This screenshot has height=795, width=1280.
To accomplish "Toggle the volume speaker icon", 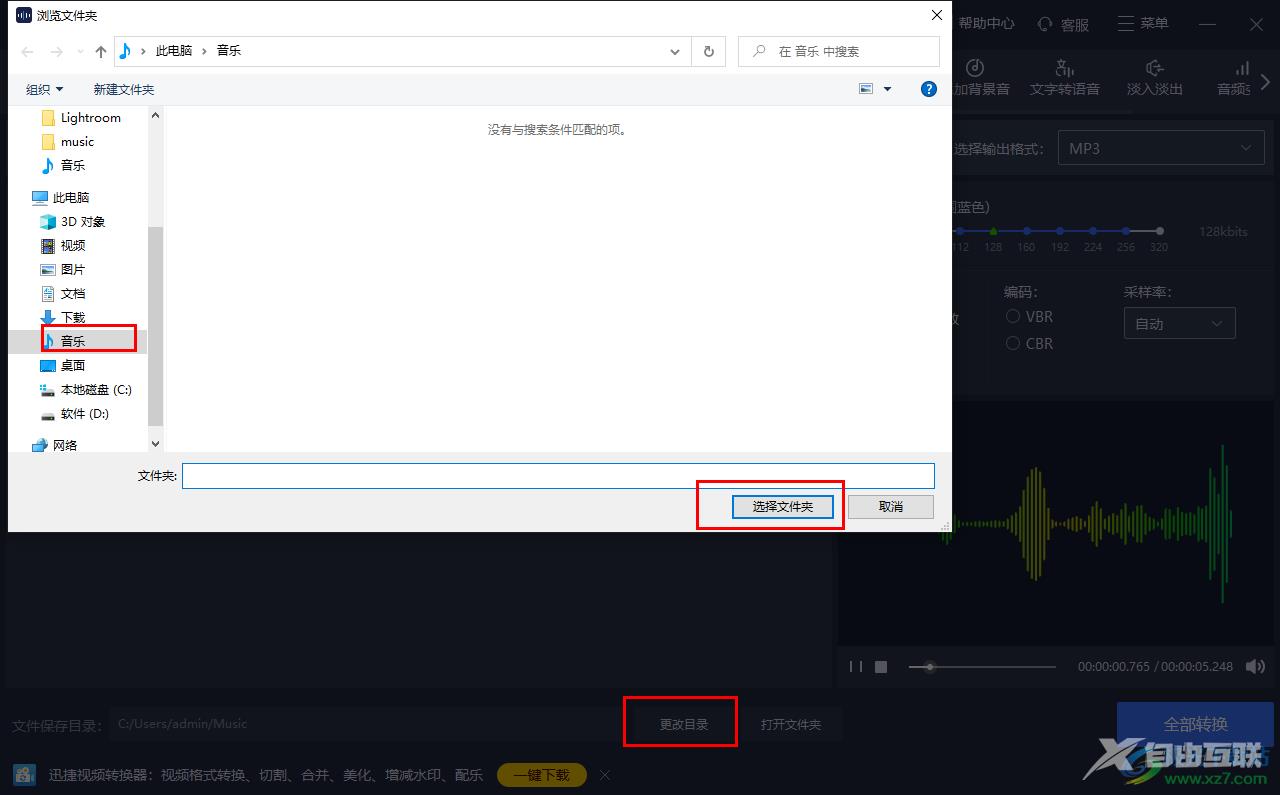I will pos(1258,666).
